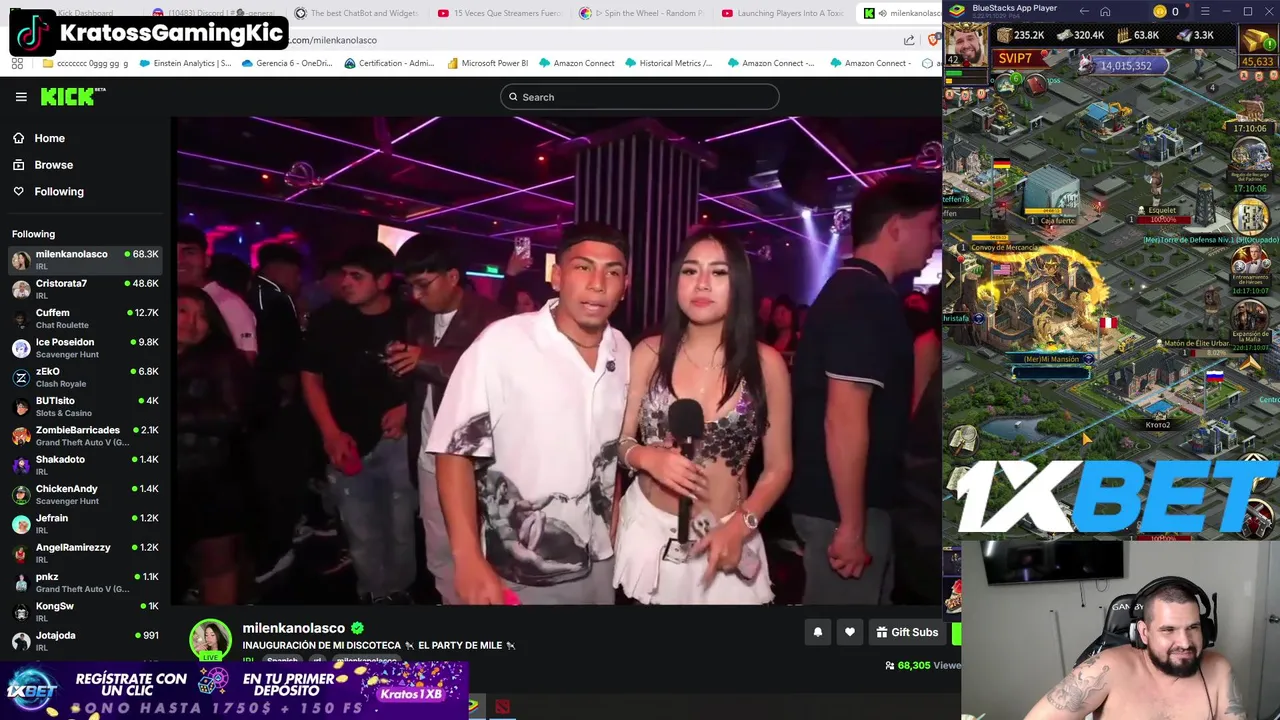Switch to The best ChatBot tab
Screen dimensions: 1280x720
pyautogui.click(x=356, y=13)
